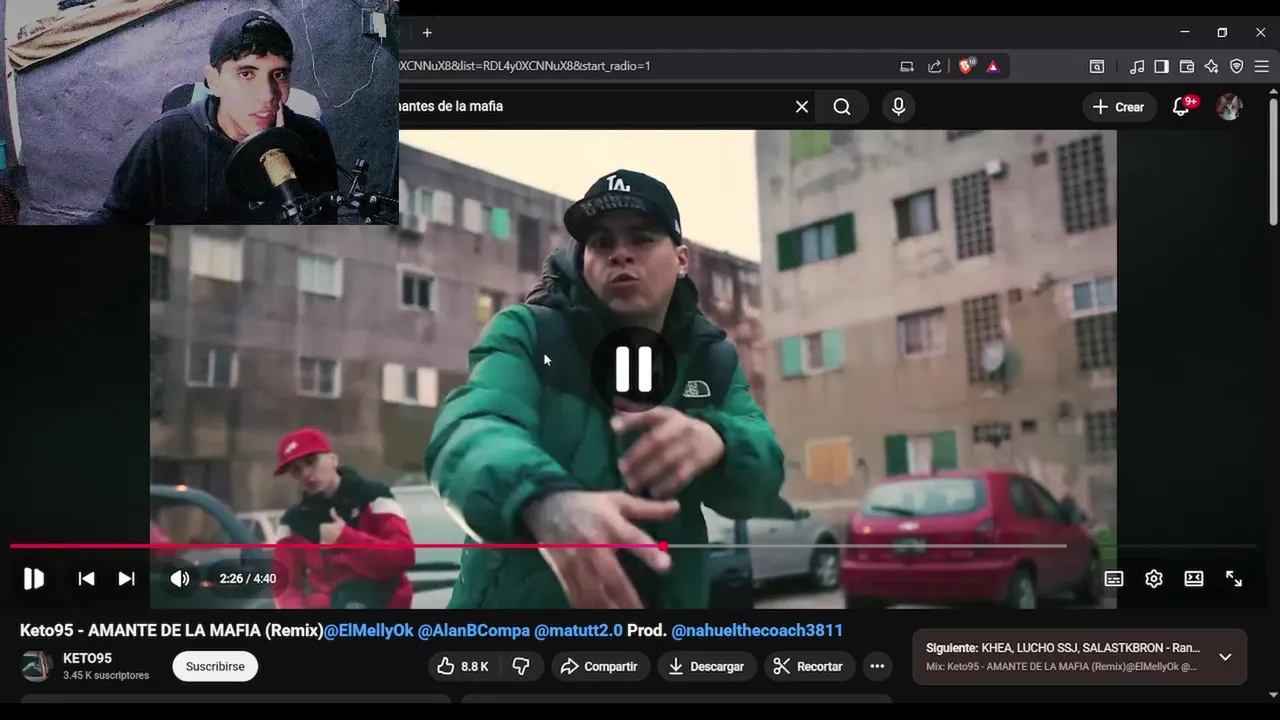Click the Compartir button

[x=599, y=666]
